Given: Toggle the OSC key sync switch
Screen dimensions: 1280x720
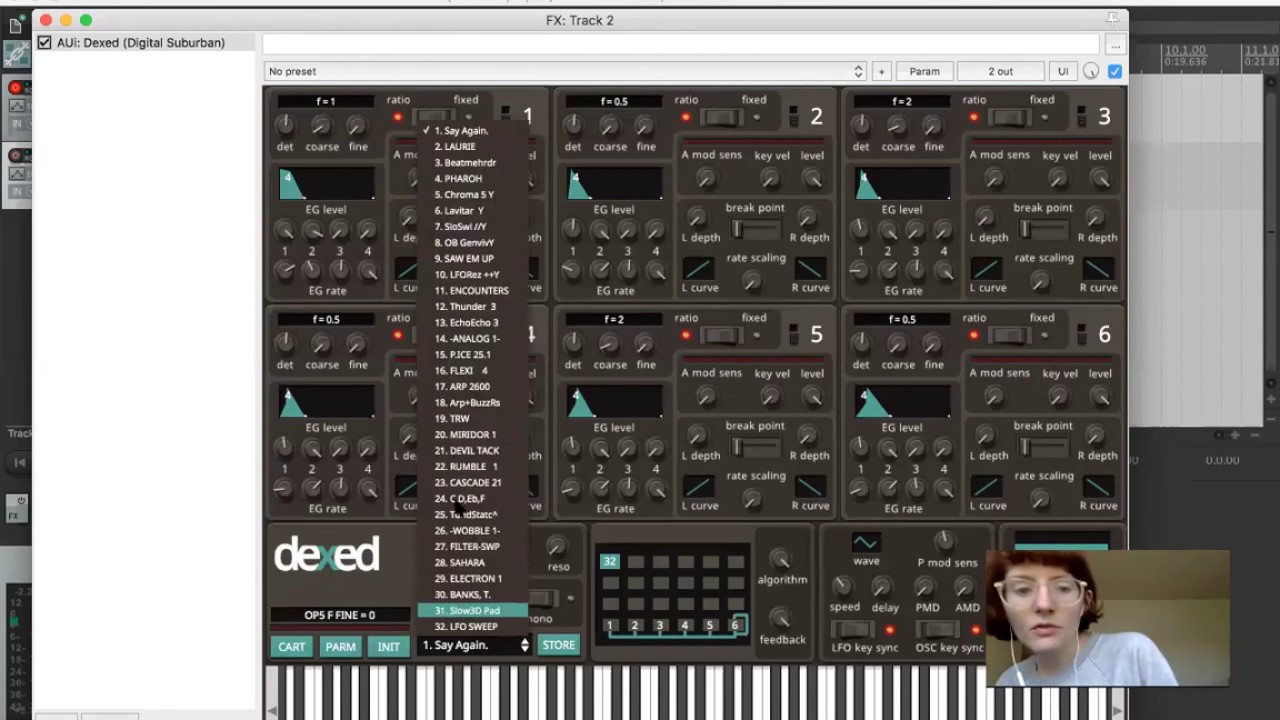Looking at the screenshot, I should [938, 629].
